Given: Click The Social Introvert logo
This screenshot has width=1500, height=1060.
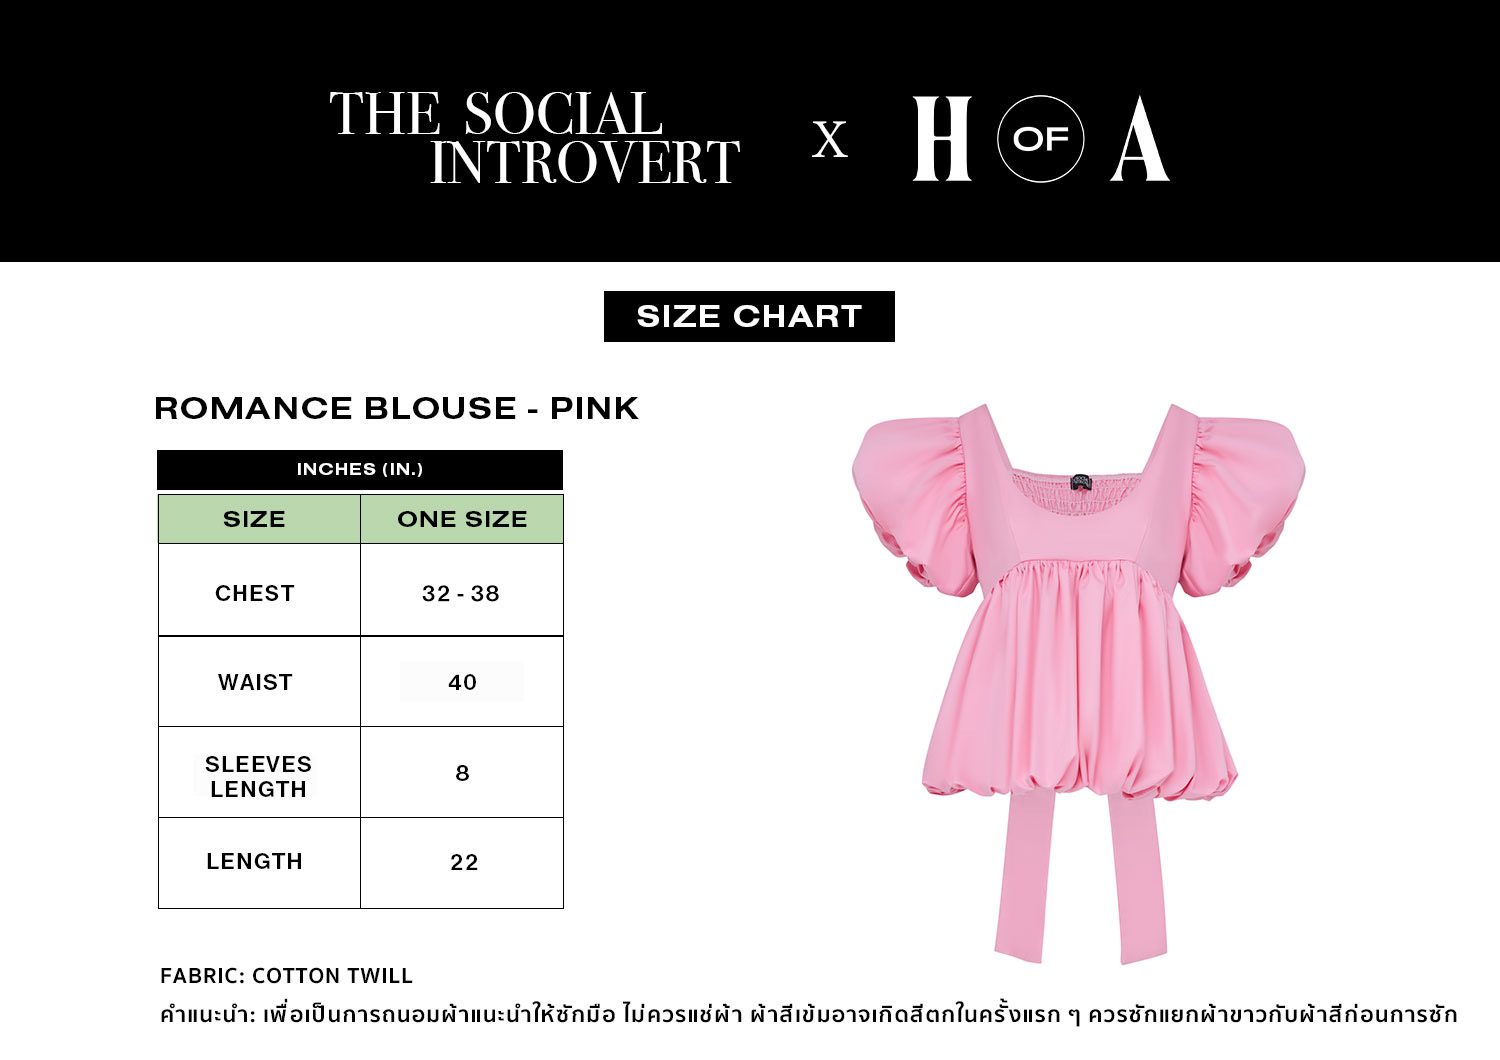Looking at the screenshot, I should [x=534, y=138].
